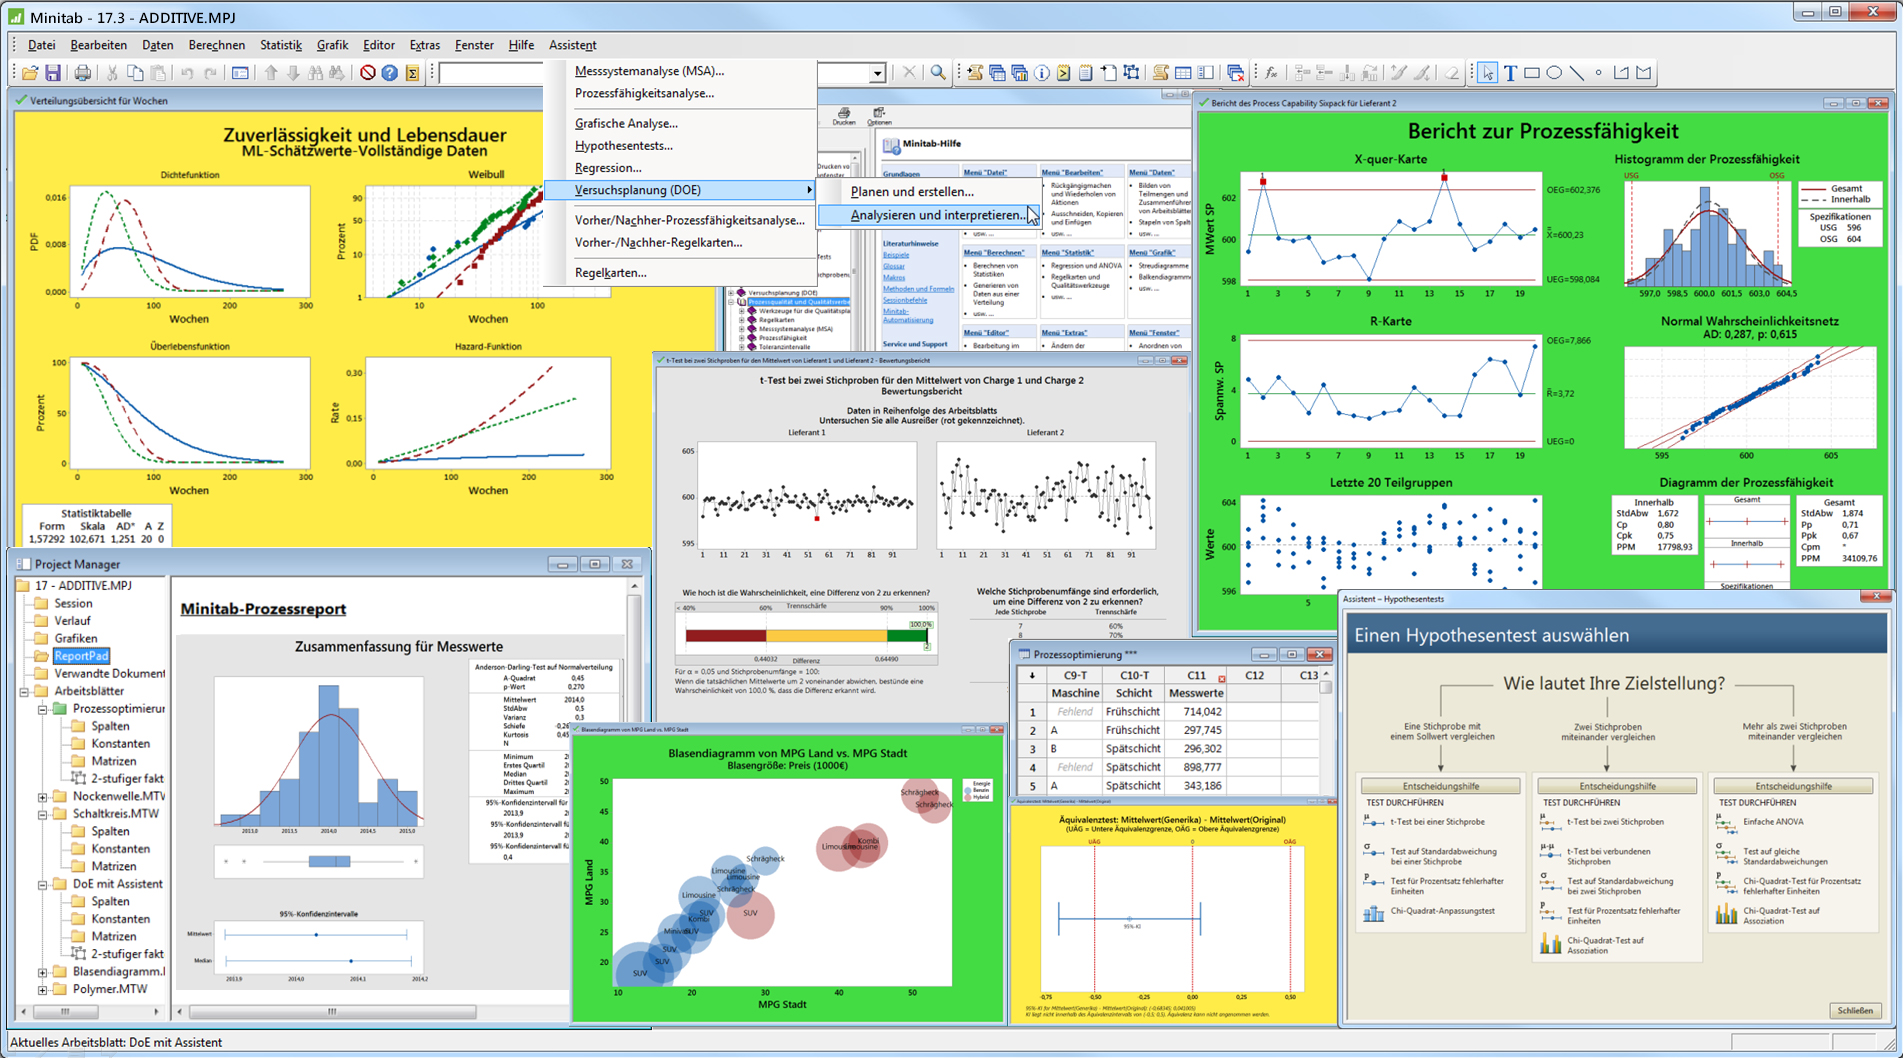The width and height of the screenshot is (1904, 1058).
Task: Click the Save Project floppy disk icon
Action: (x=53, y=73)
